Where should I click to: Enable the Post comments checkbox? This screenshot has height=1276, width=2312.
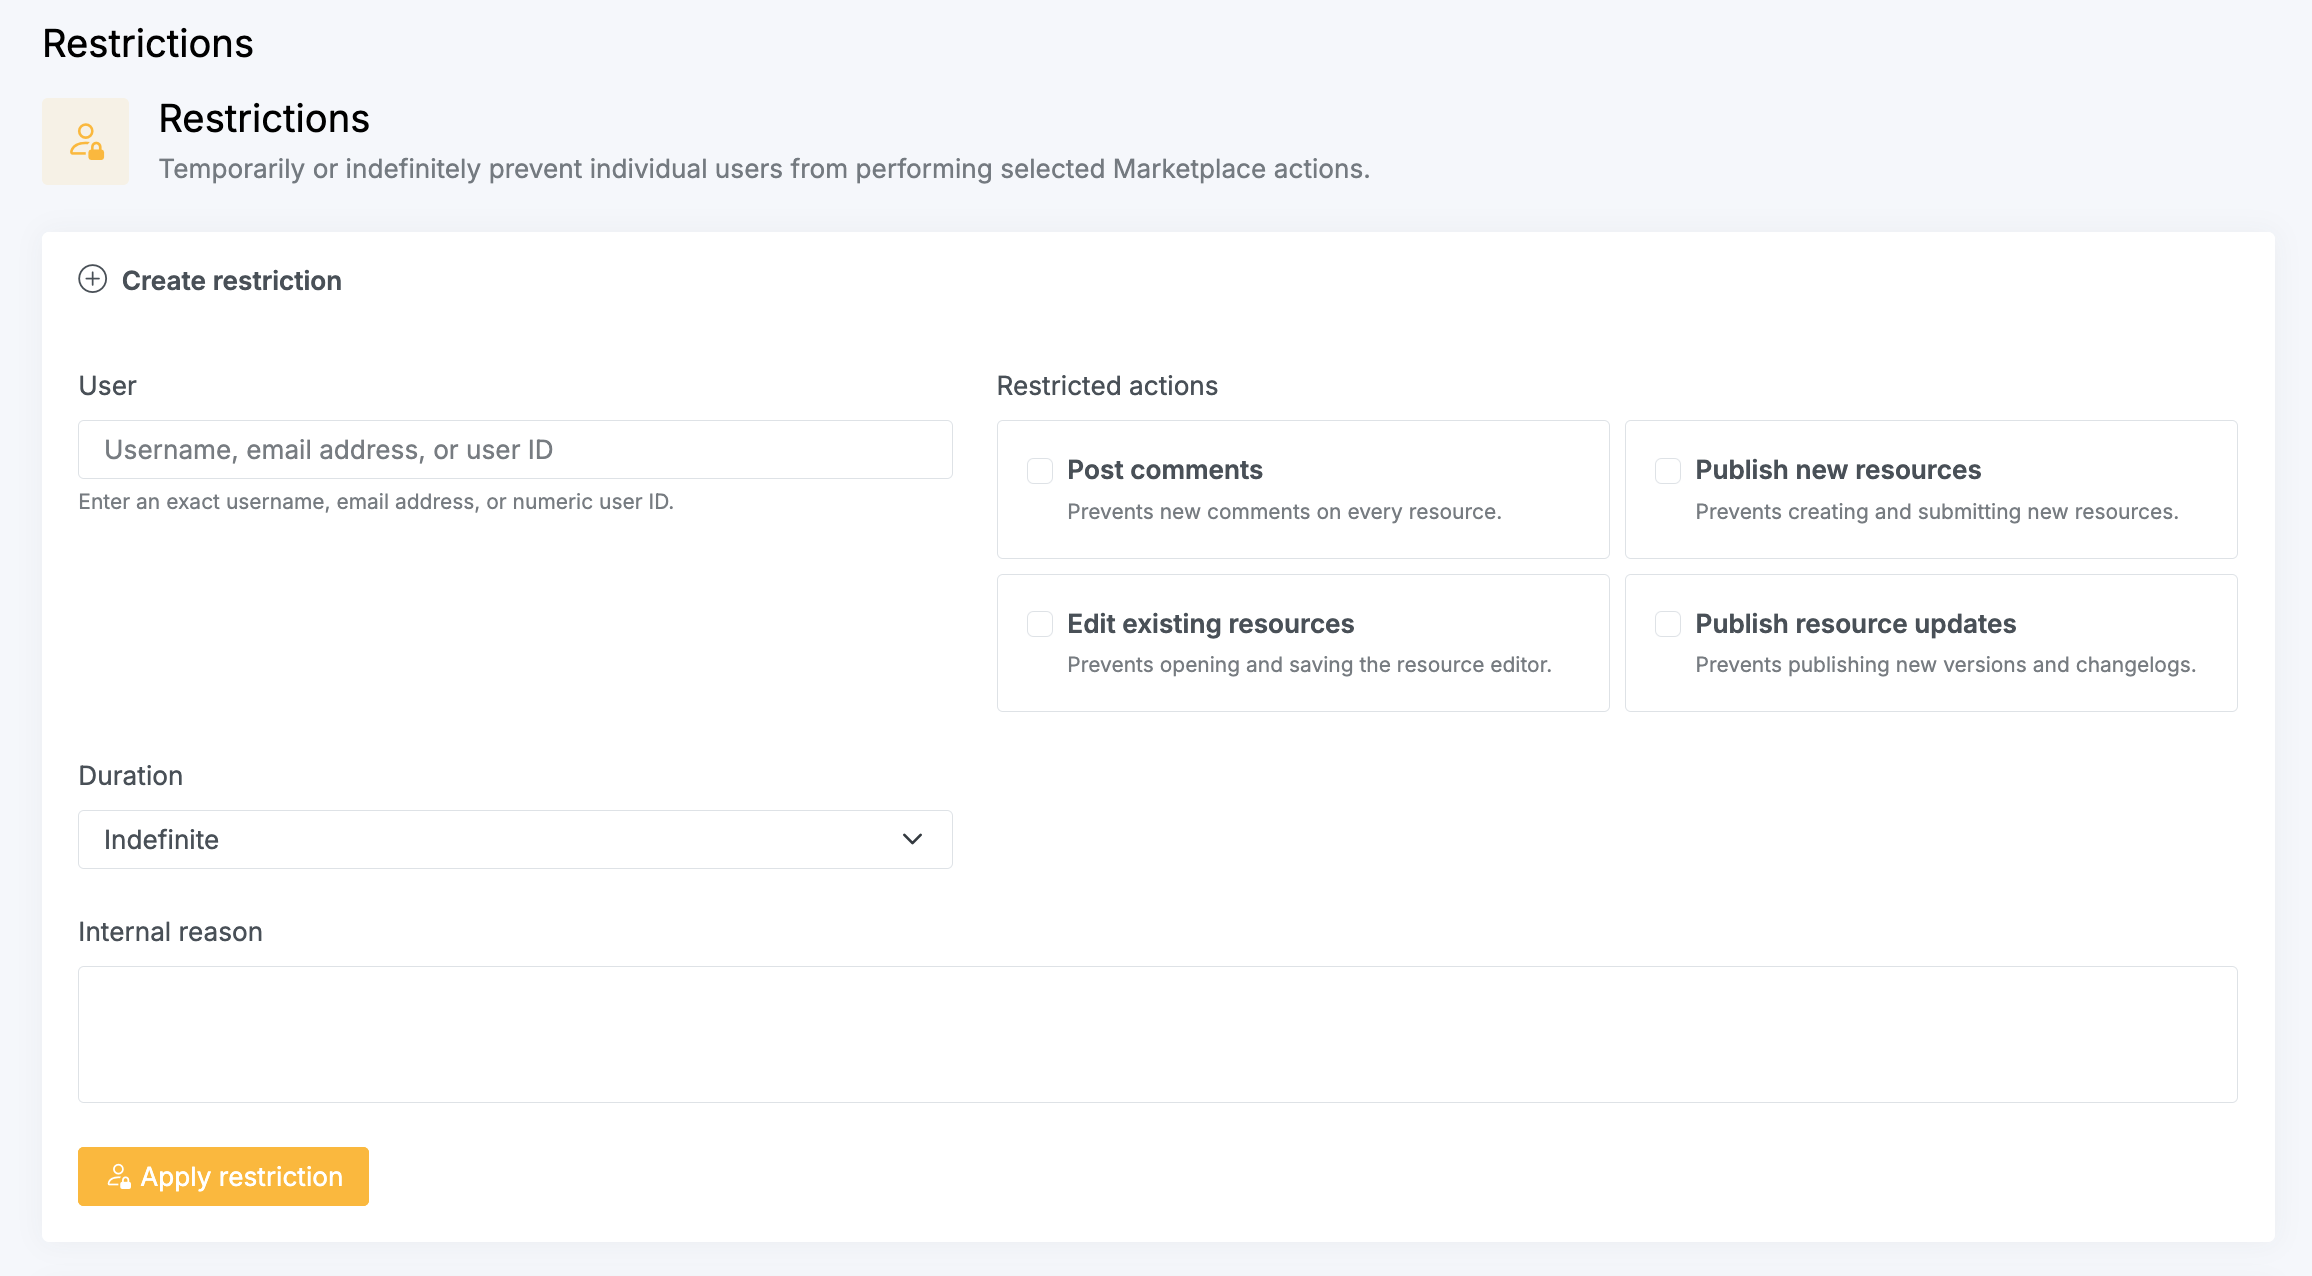pyautogui.click(x=1040, y=471)
